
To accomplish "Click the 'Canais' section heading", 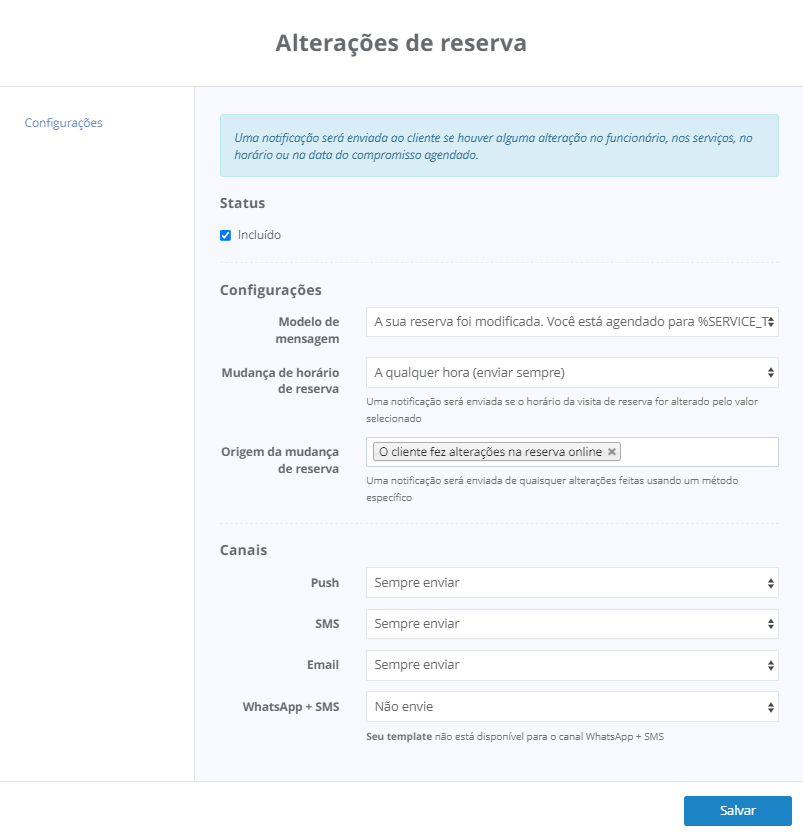I will click(244, 550).
